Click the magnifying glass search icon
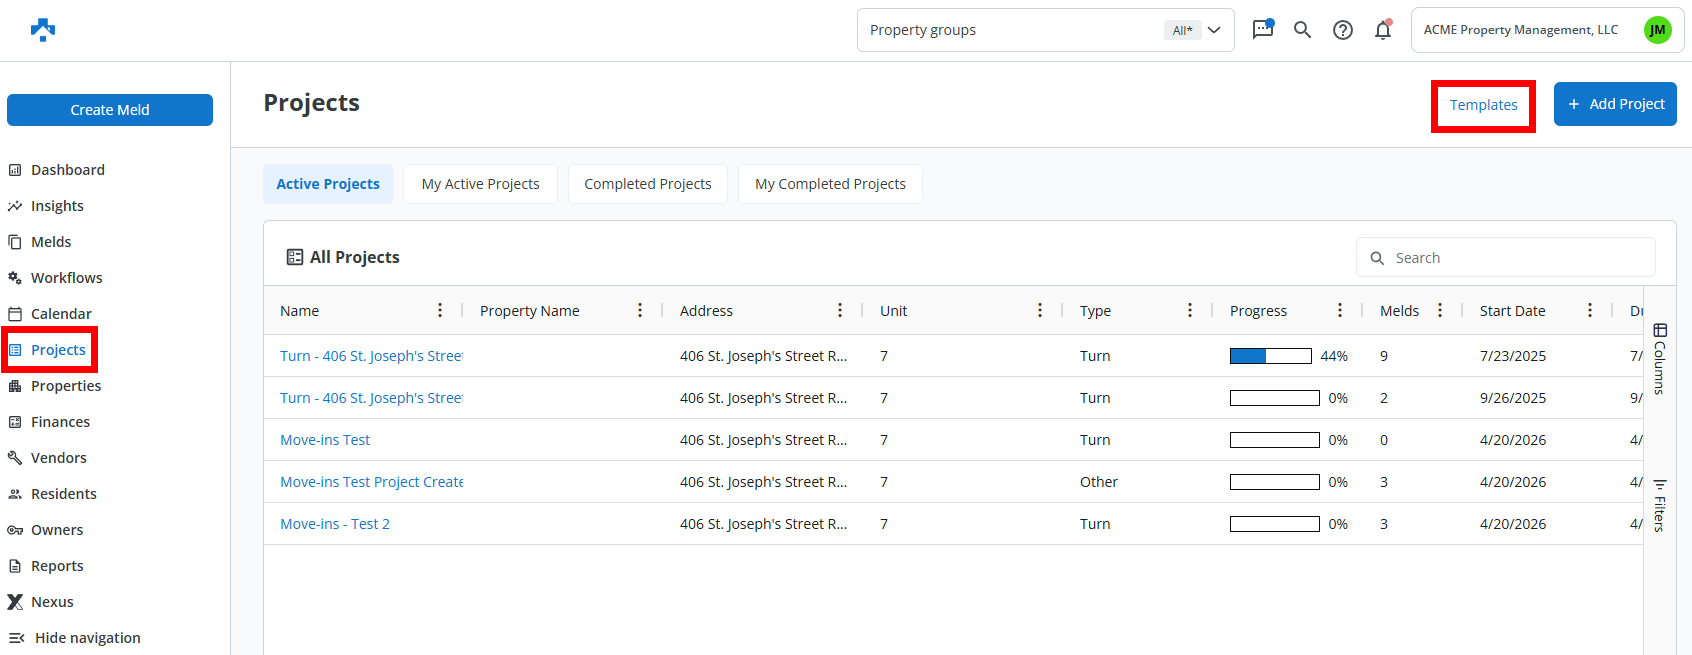This screenshot has width=1692, height=655. (x=1302, y=30)
